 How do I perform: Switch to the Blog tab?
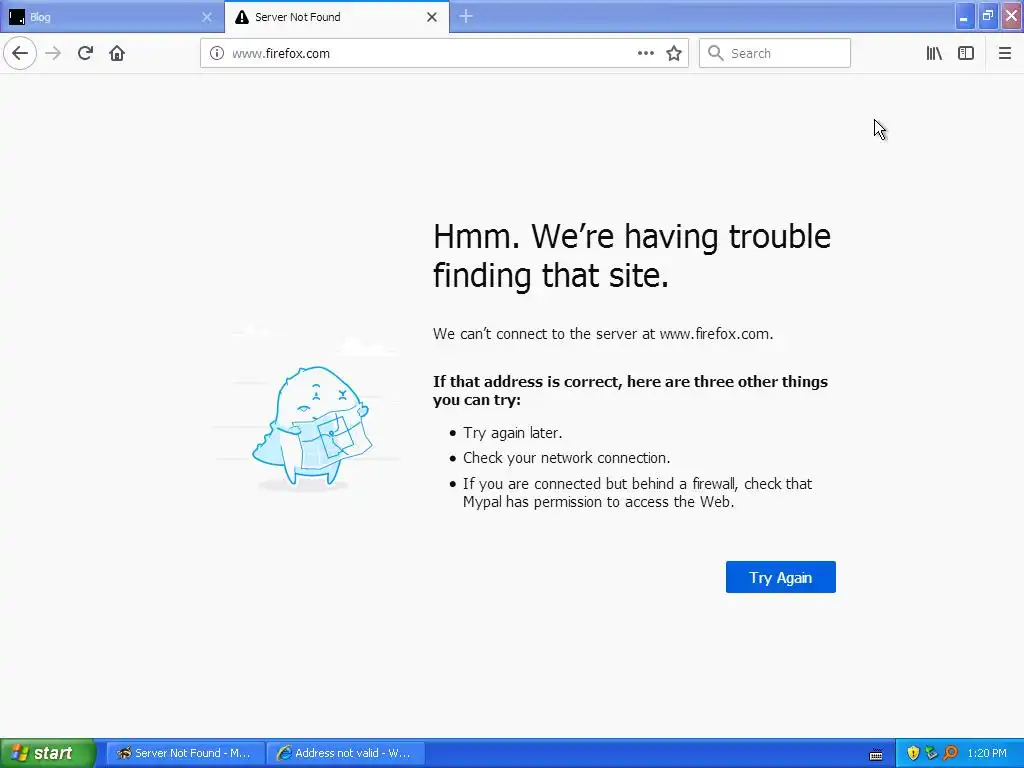tap(112, 17)
